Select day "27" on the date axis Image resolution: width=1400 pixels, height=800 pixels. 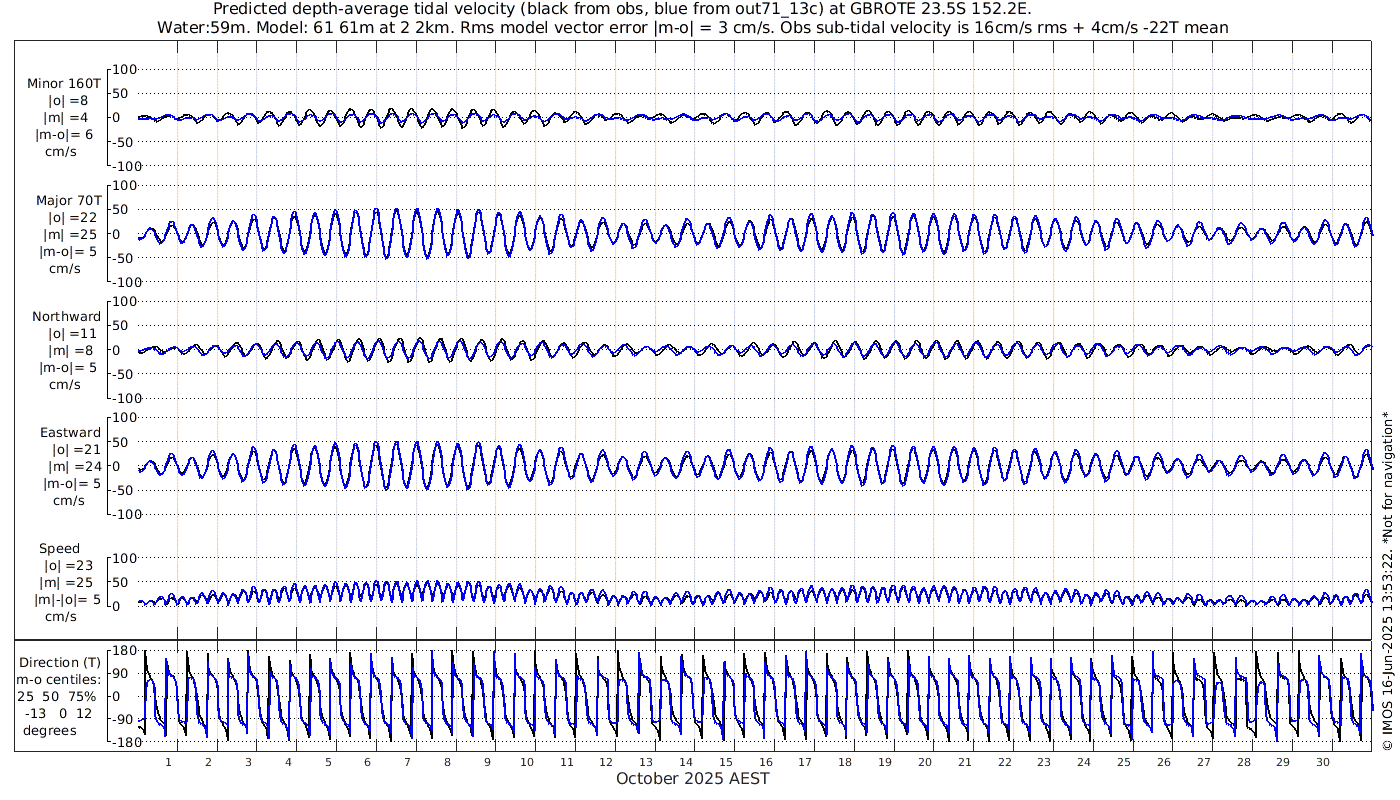(x=1203, y=762)
